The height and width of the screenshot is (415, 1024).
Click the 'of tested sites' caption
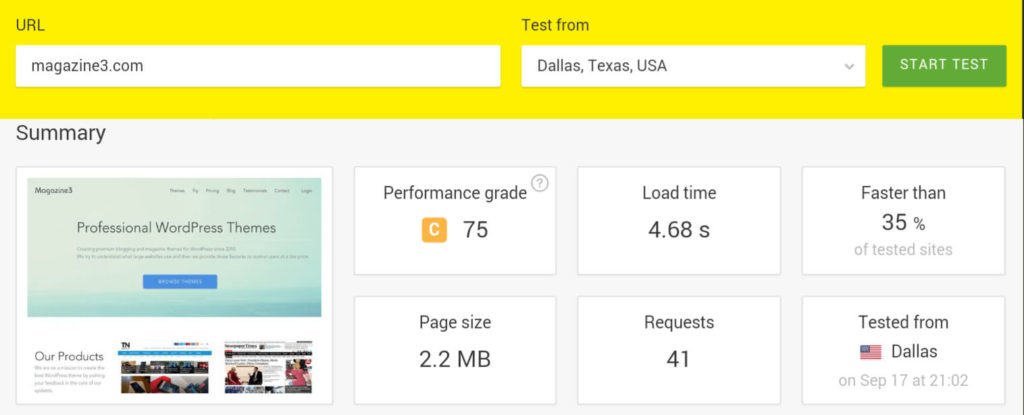[x=903, y=250]
